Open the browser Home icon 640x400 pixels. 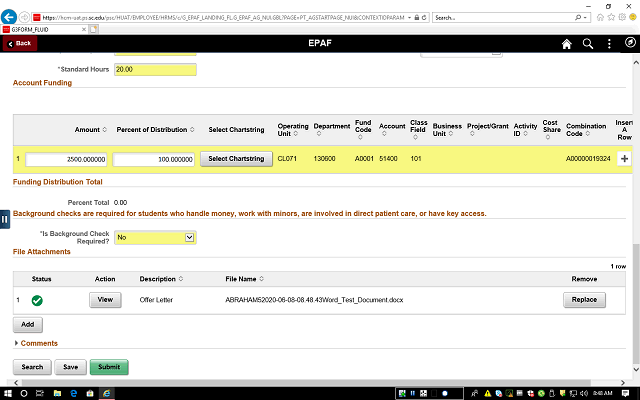pyautogui.click(x=600, y=17)
